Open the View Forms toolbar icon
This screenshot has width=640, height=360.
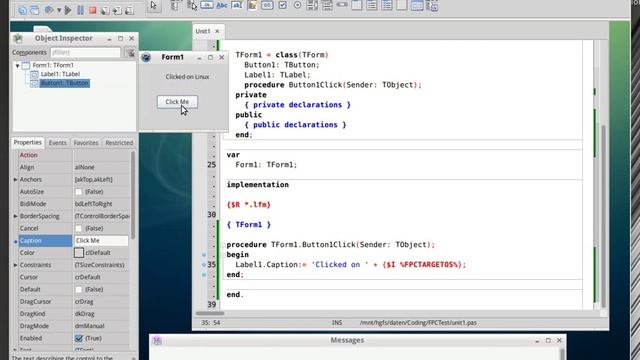35,11
